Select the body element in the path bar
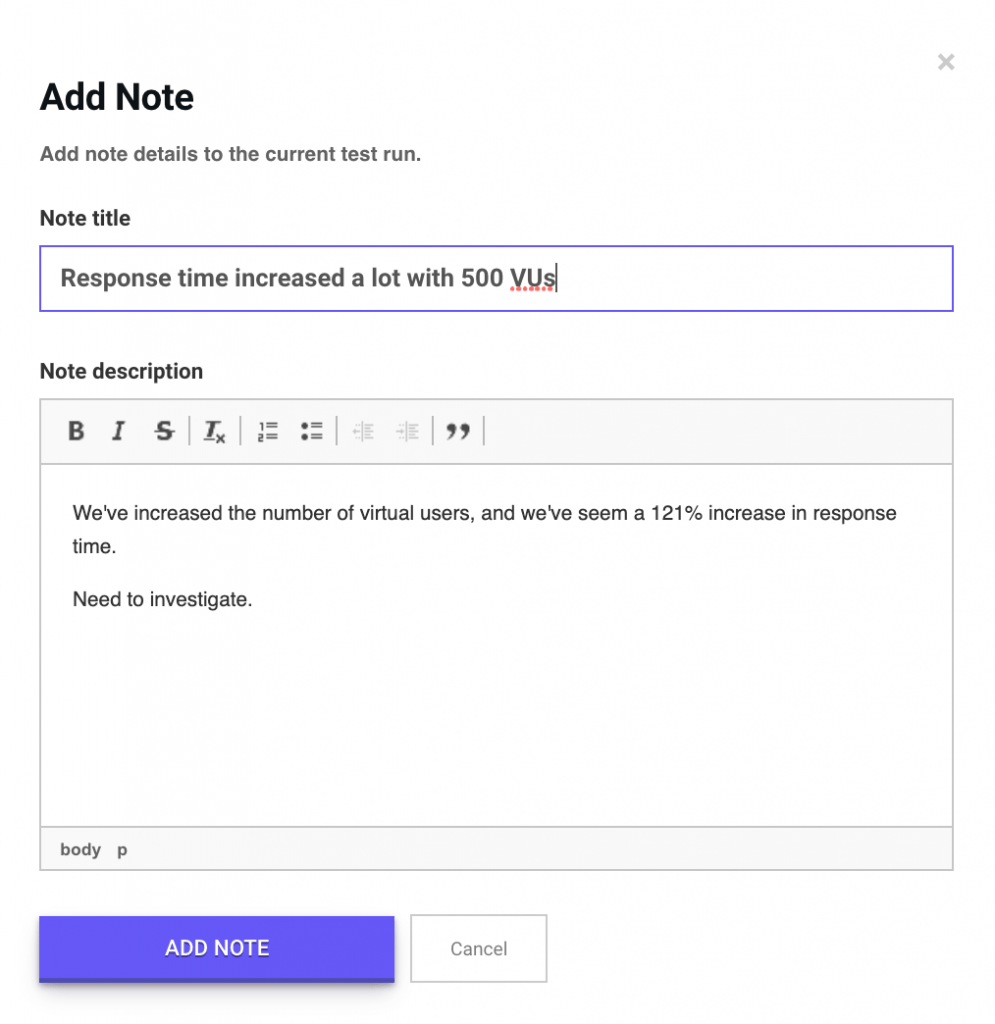Image resolution: width=995 pixels, height=1024 pixels. tap(80, 850)
